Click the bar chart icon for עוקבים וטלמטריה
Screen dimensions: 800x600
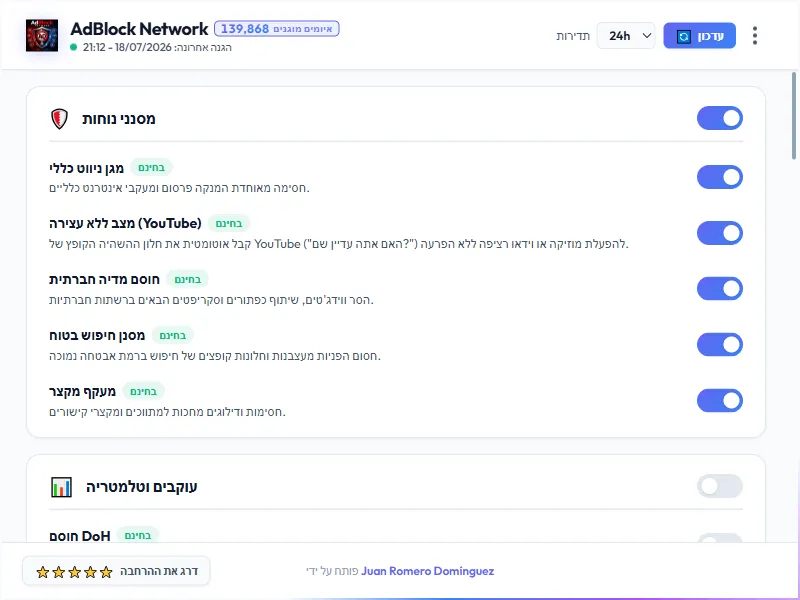tap(61, 487)
